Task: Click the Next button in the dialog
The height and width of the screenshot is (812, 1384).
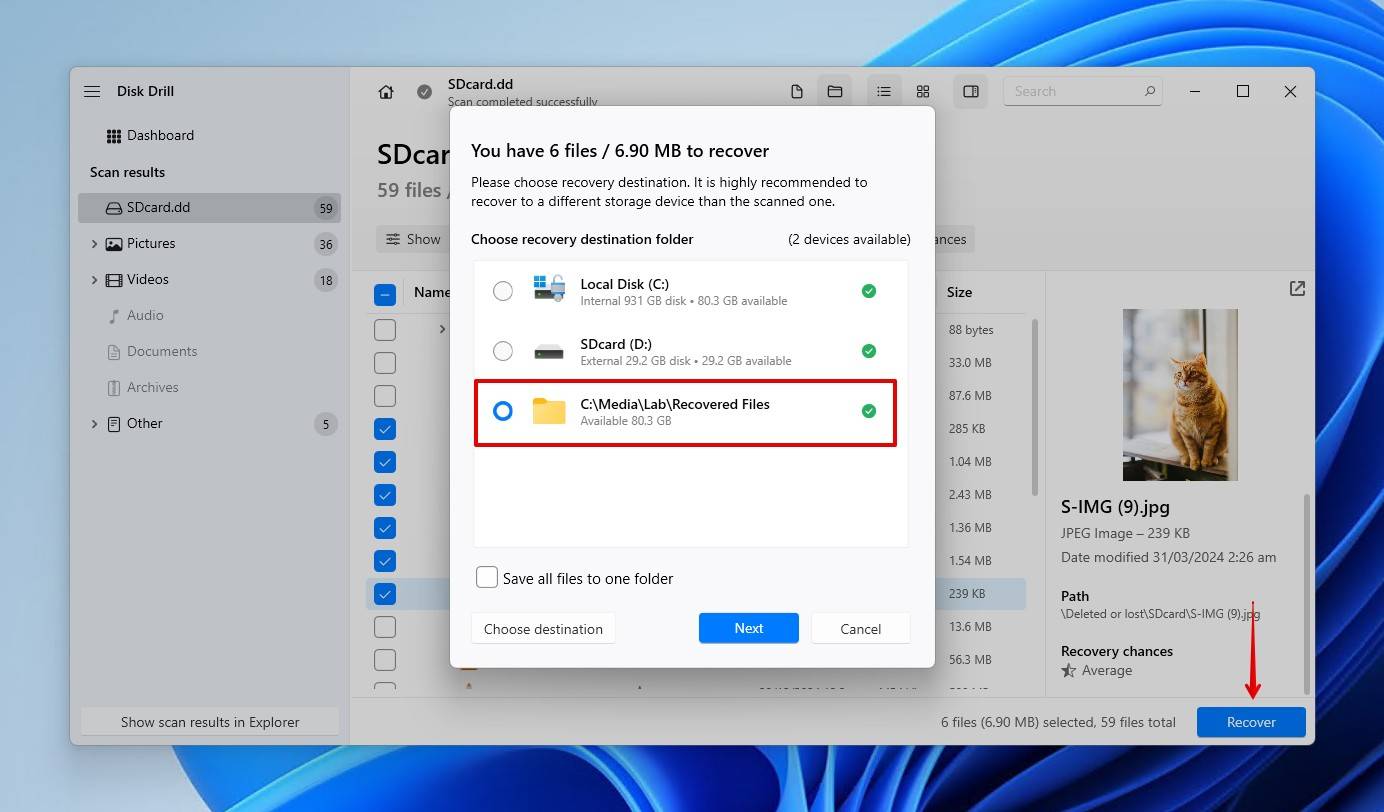Action: point(748,628)
